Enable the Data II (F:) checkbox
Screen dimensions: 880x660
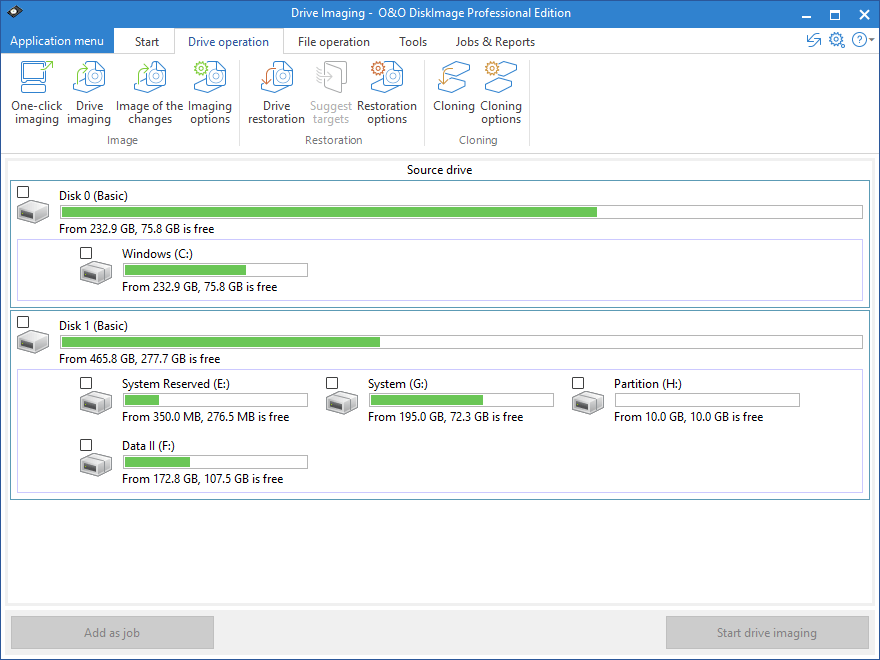tap(86, 445)
